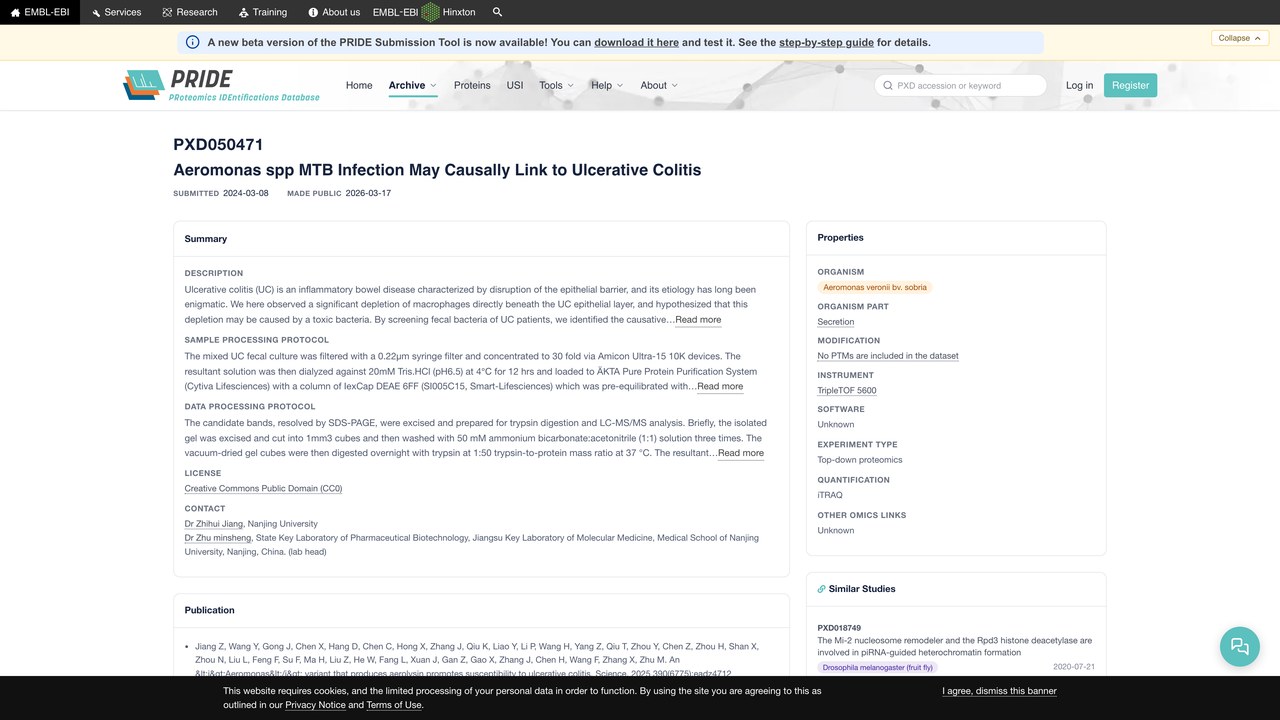This screenshot has width=1280, height=720.
Task: Expand the Help dropdown menu
Action: [607, 85]
